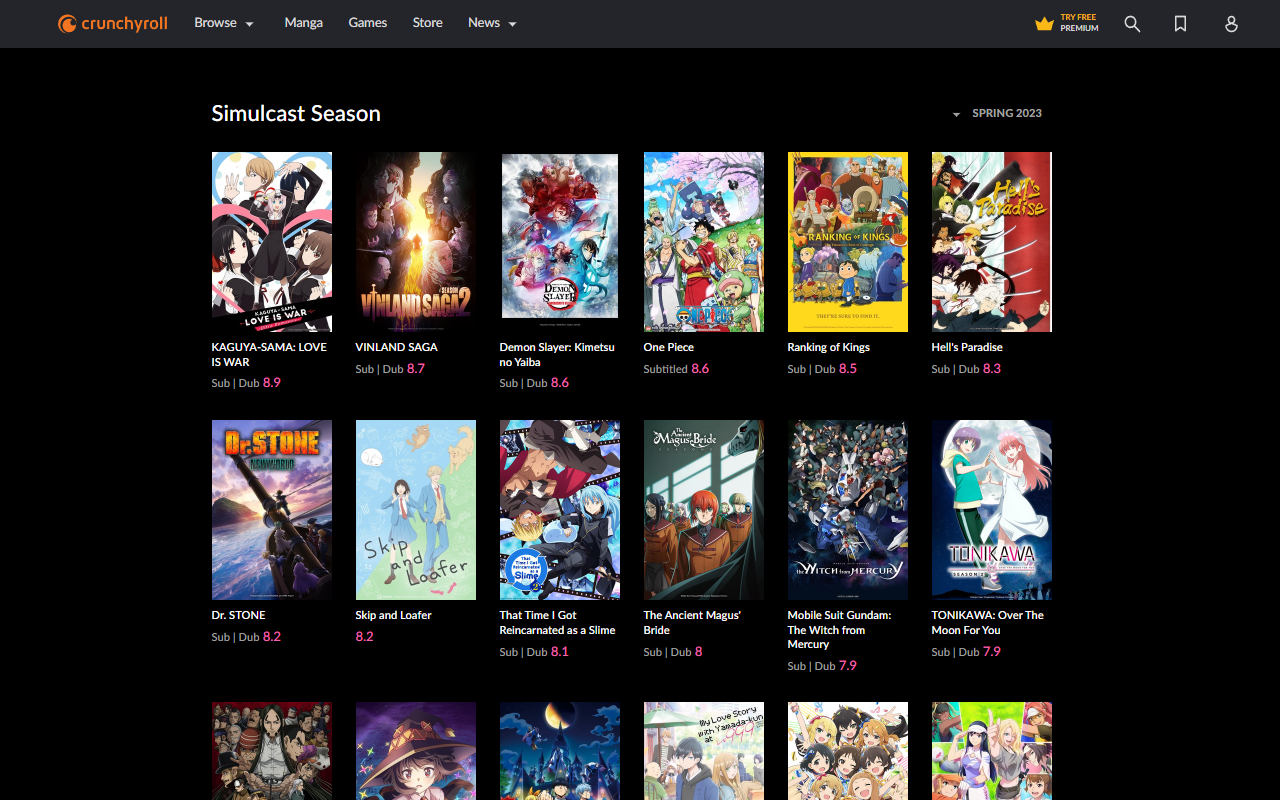This screenshot has width=1280, height=800.
Task: Click TONIKAWA: Over The Moon title text
Action: (988, 622)
